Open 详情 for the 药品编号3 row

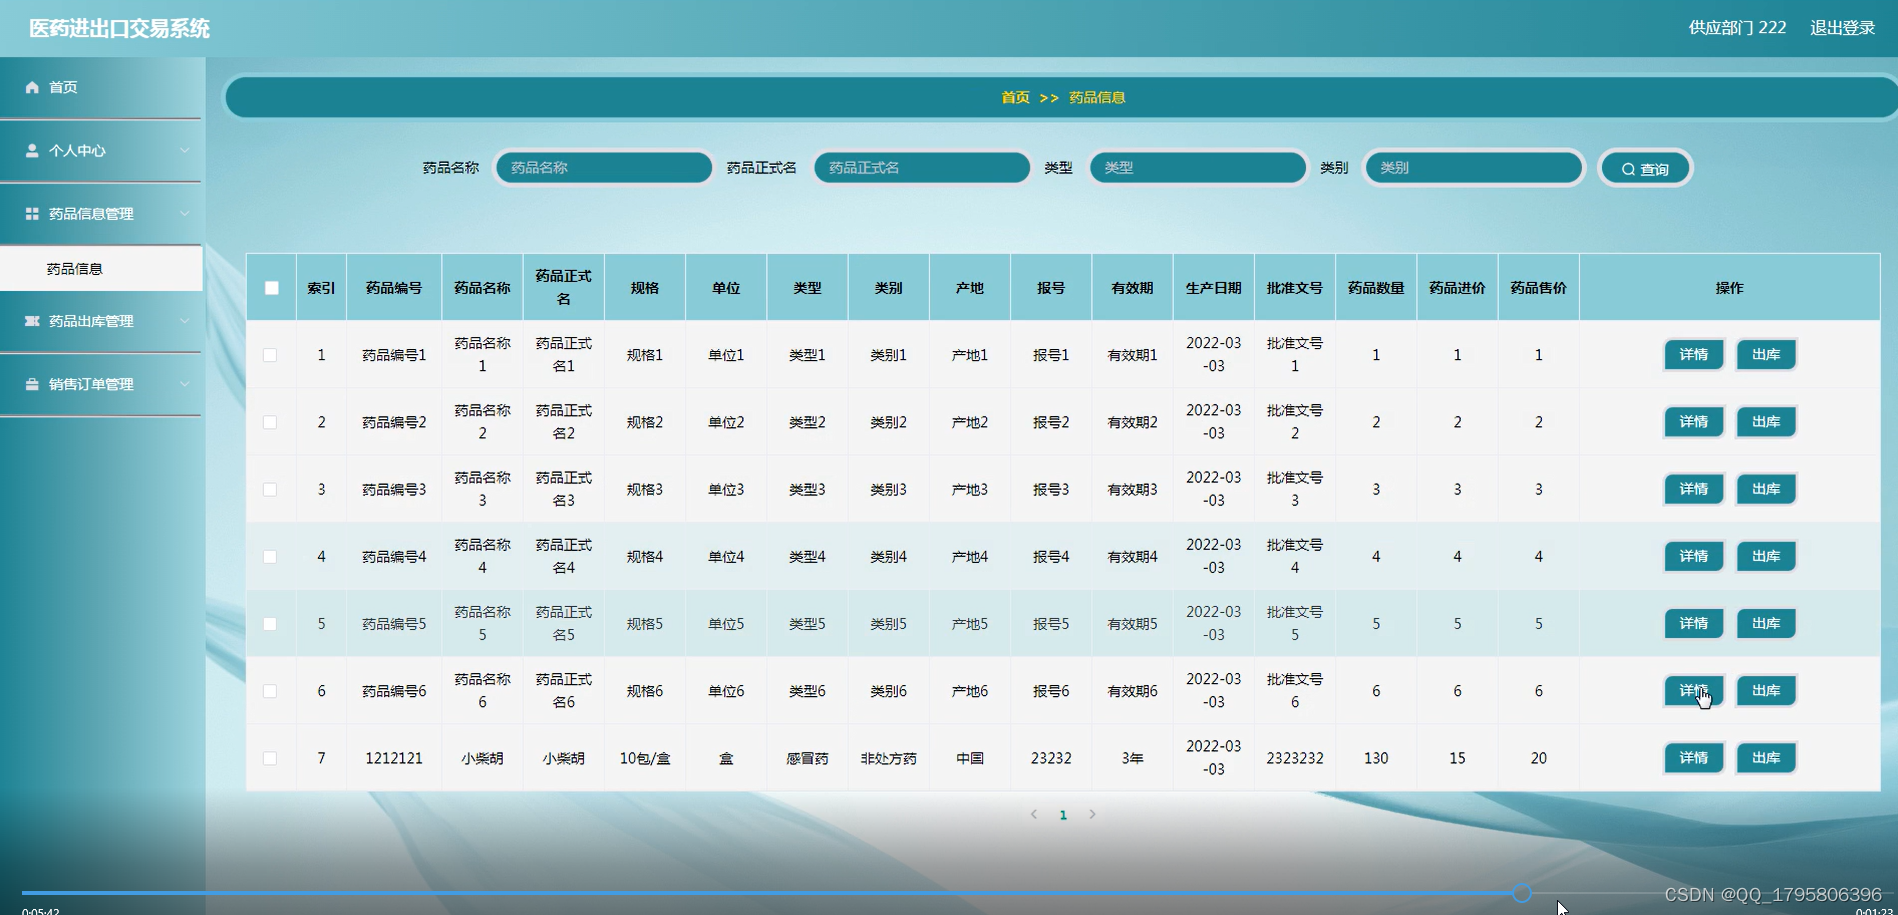coord(1693,489)
